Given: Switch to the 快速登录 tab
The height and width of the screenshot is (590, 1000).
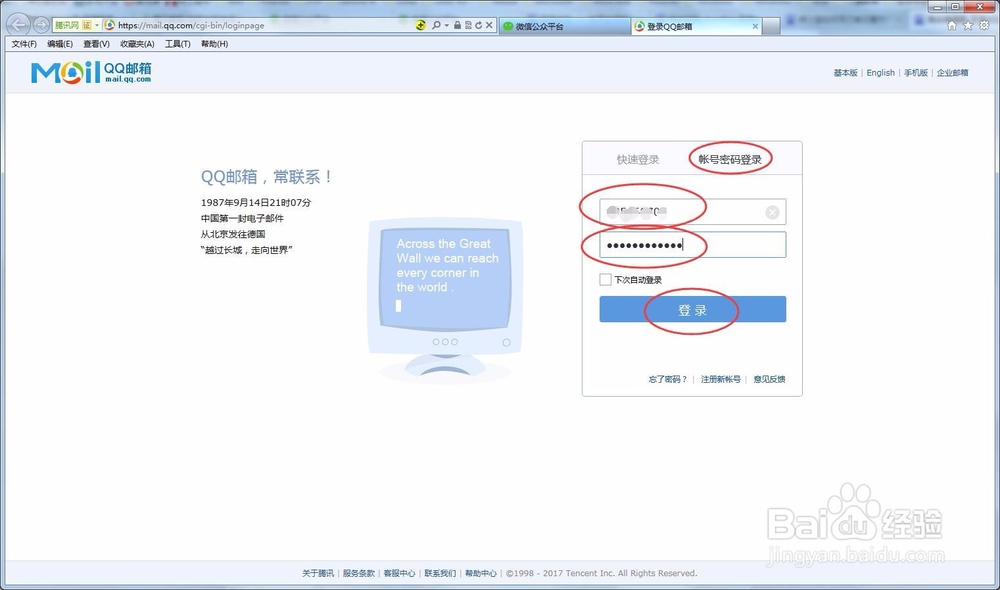Looking at the screenshot, I should coord(637,159).
